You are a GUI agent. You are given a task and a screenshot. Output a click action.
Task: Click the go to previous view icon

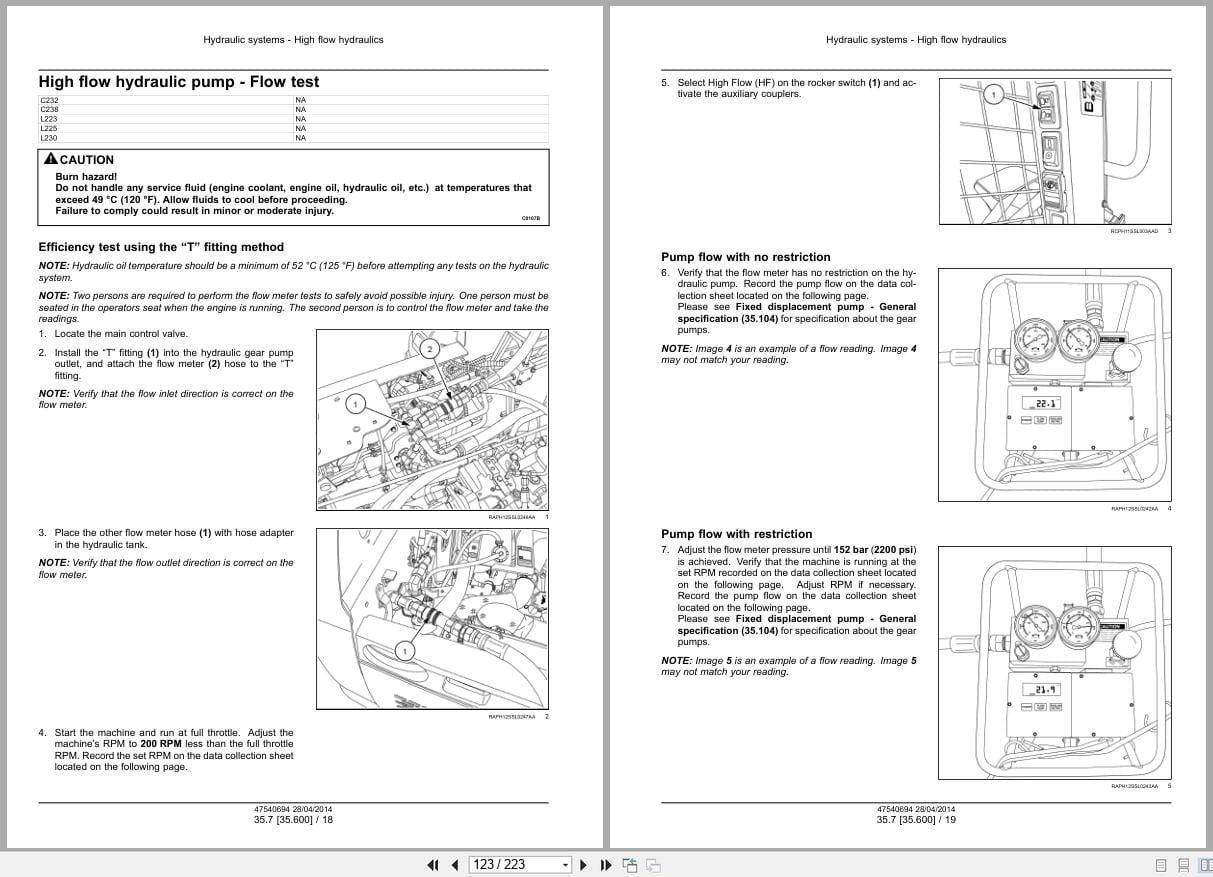630,865
